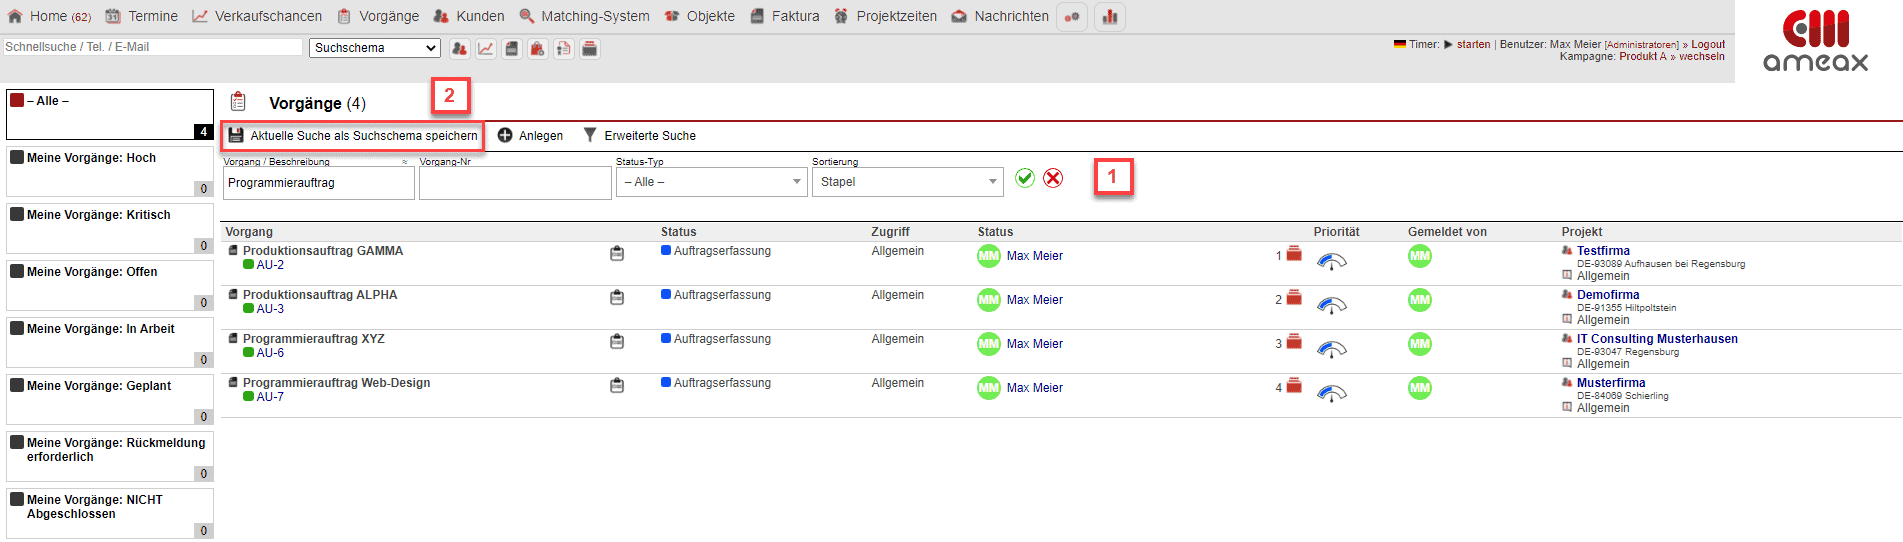Select 'Meine Vorgänge: Geplant' filter
Screen dimensions: 1903x542
point(109,399)
